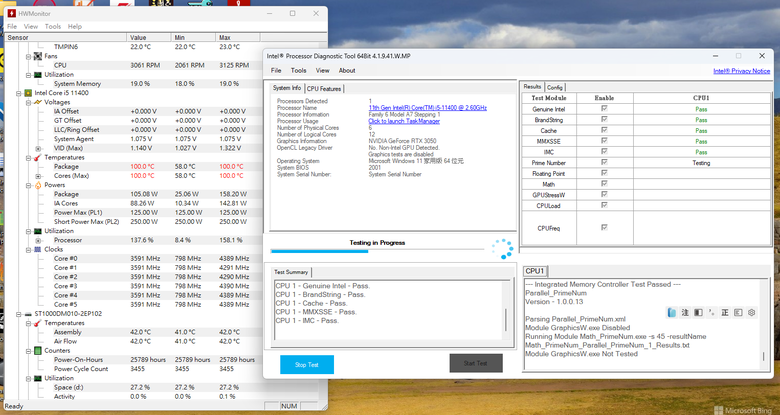Open the 11th Gen Intel Core processor name link
This screenshot has height=415, width=780.
(427, 107)
